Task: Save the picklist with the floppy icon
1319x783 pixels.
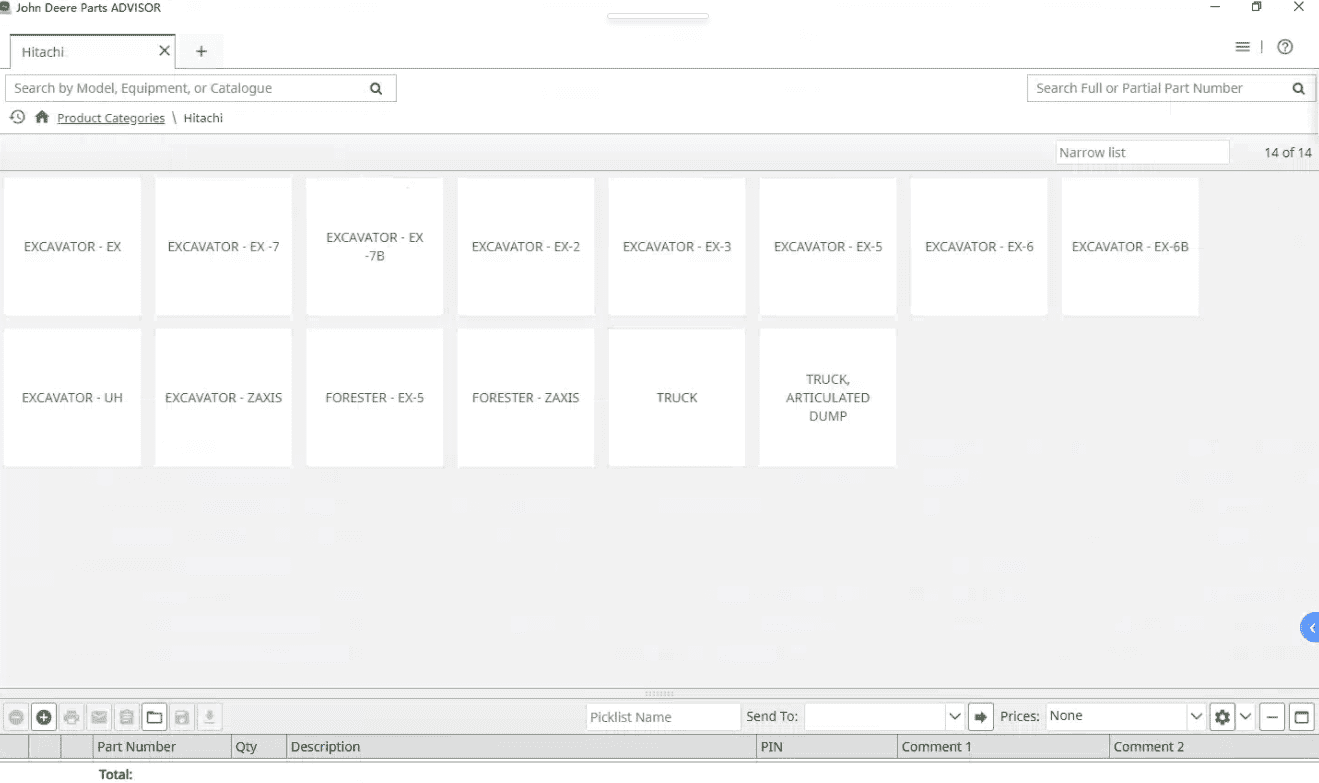Action: click(x=181, y=717)
